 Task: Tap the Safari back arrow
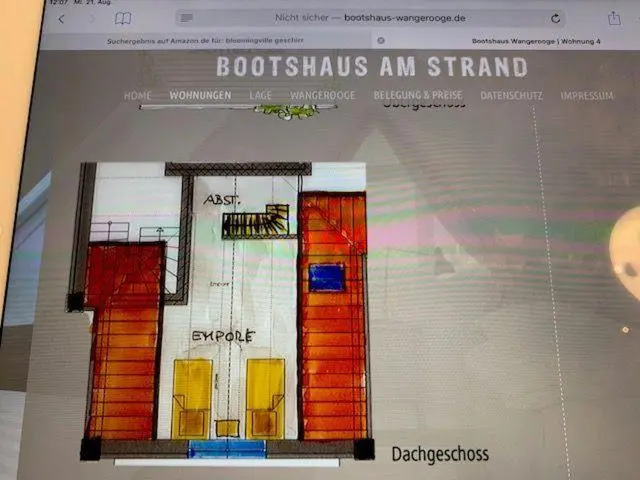[62, 19]
